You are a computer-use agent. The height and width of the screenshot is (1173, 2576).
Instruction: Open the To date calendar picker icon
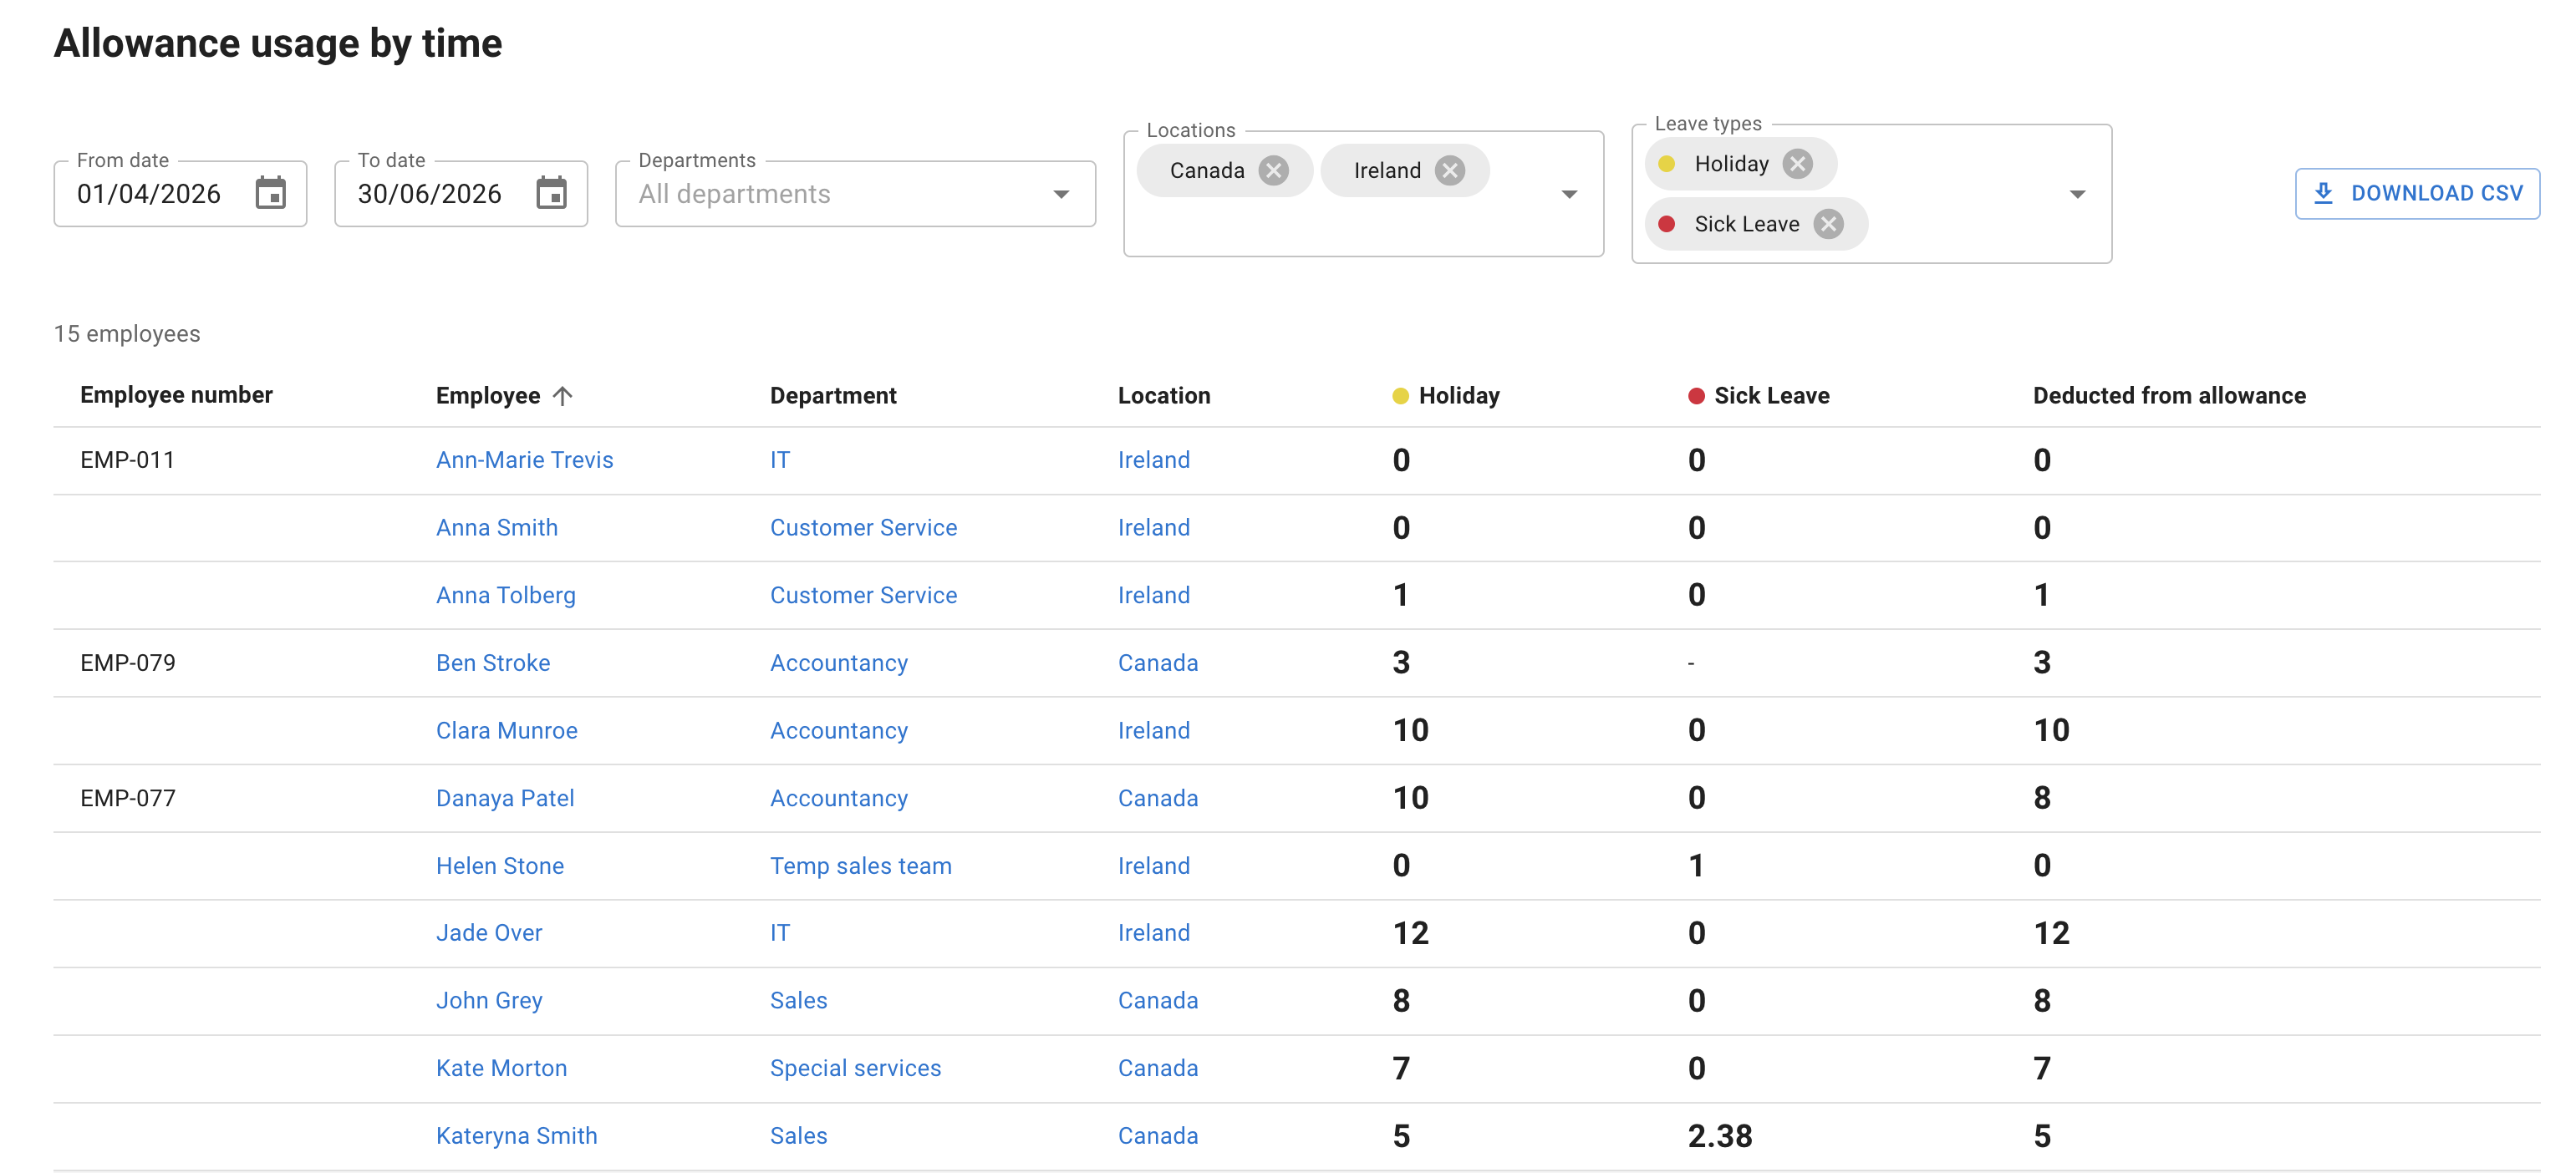coord(551,193)
